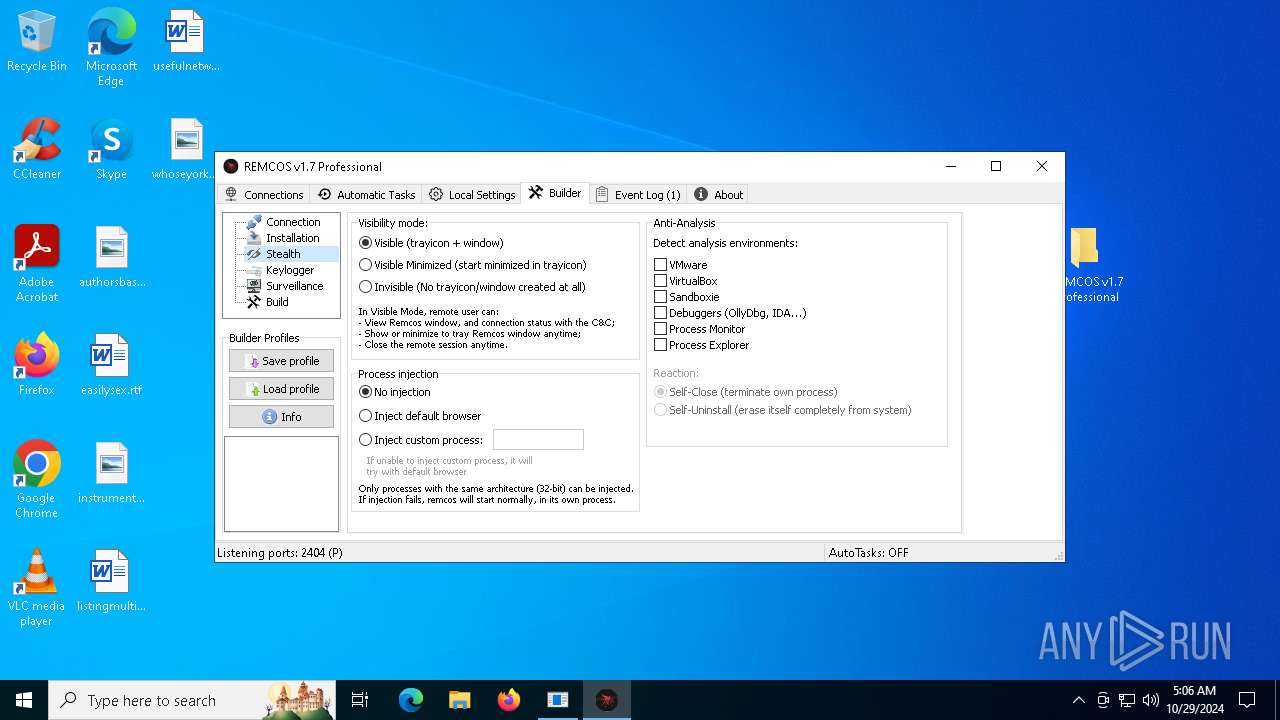The height and width of the screenshot is (720, 1280).
Task: Enable VirtualBox detection checkbox
Action: pos(660,281)
